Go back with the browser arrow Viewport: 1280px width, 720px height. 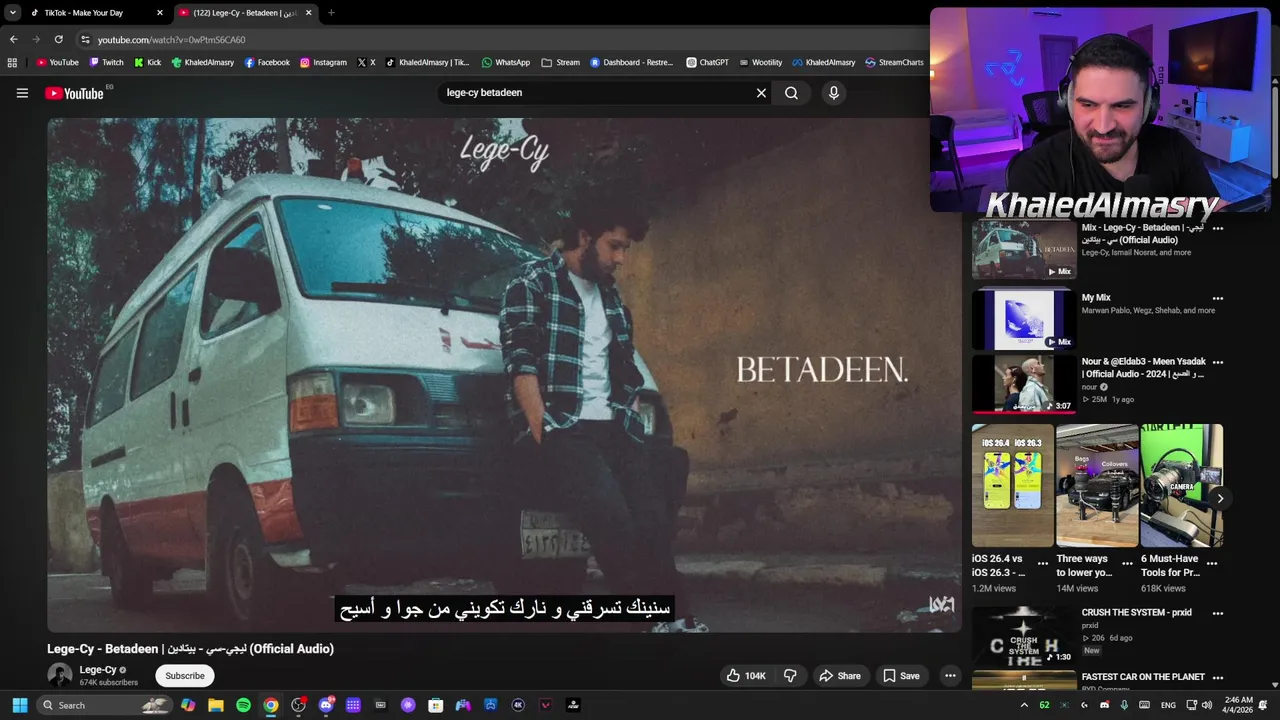click(13, 40)
